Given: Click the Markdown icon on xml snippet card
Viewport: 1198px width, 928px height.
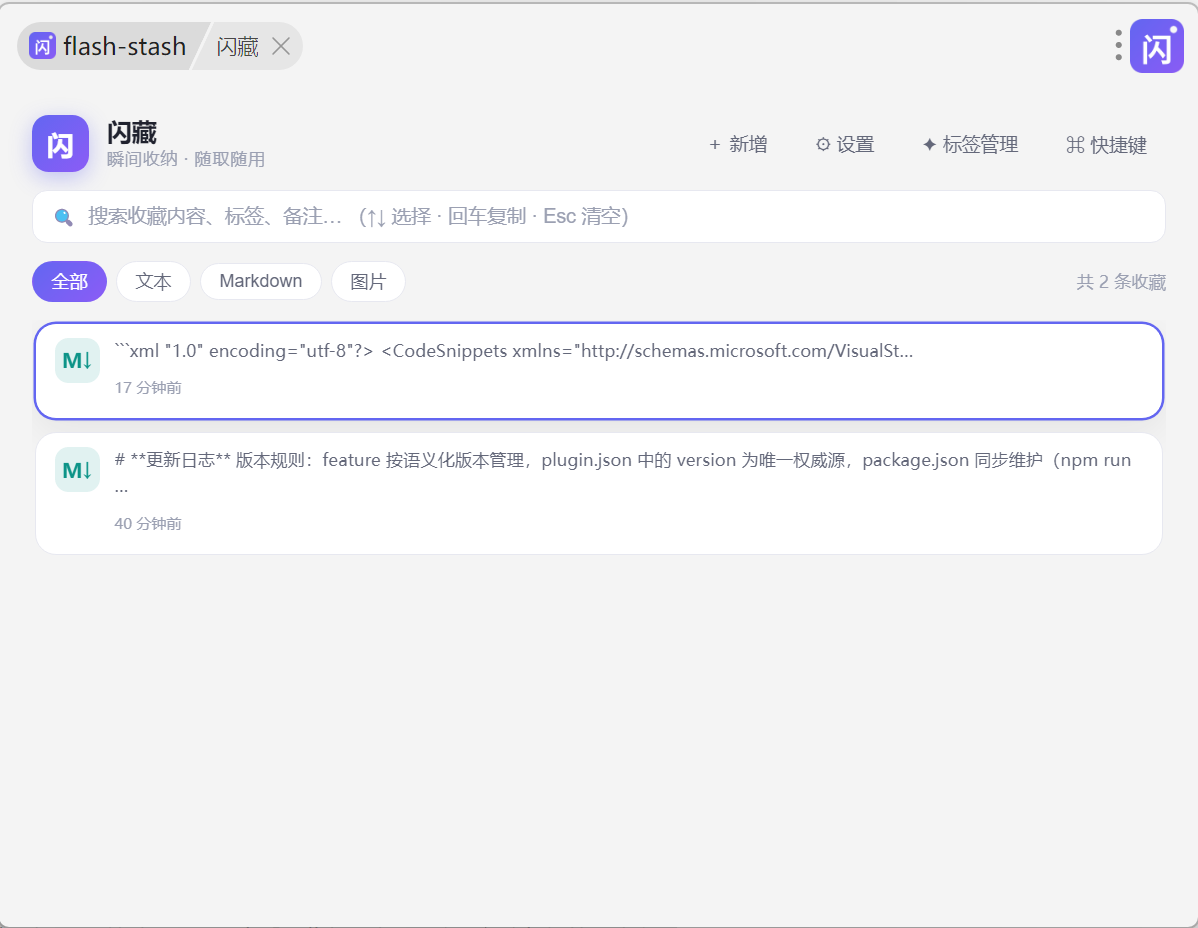Looking at the screenshot, I should click(77, 361).
